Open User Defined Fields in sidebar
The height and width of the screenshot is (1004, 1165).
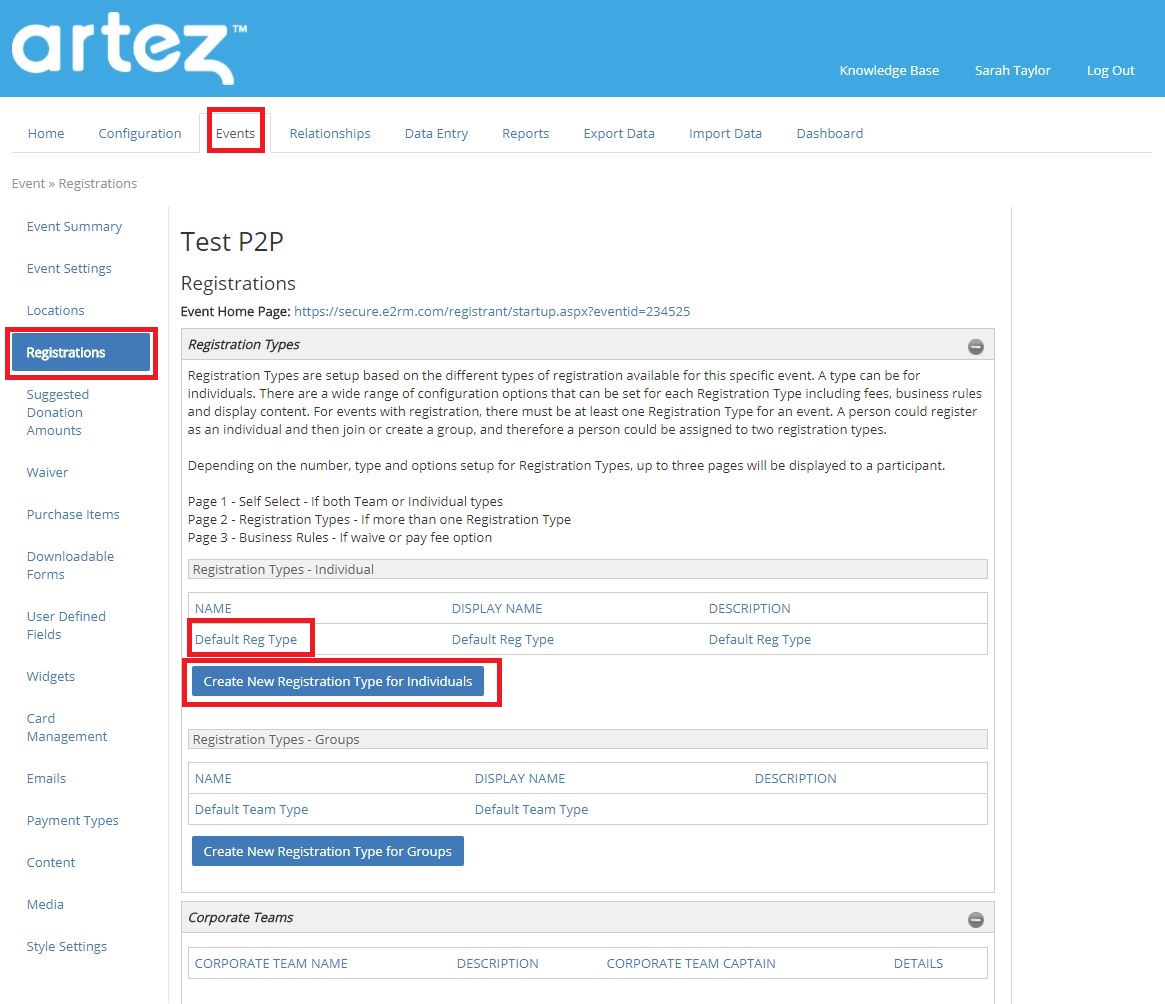[66, 626]
